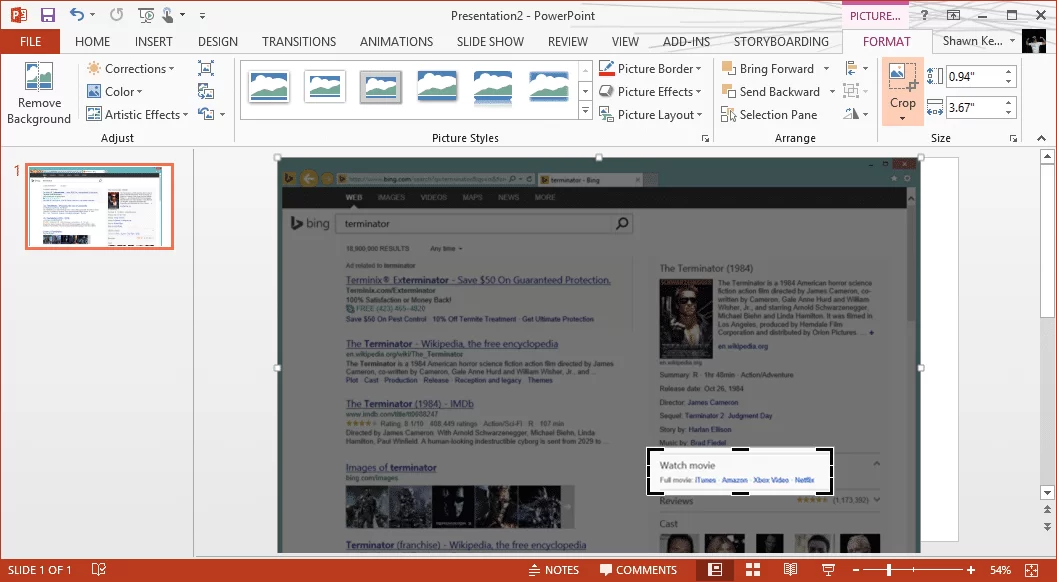Viewport: 1057px width, 582px height.
Task: Switch to the ANIMATIONS tab
Action: [396, 42]
